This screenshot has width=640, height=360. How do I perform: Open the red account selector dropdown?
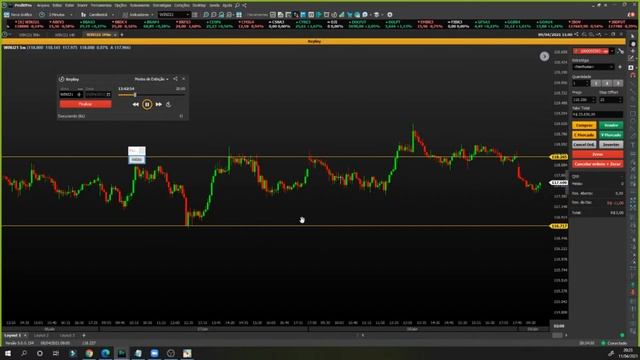(x=594, y=51)
